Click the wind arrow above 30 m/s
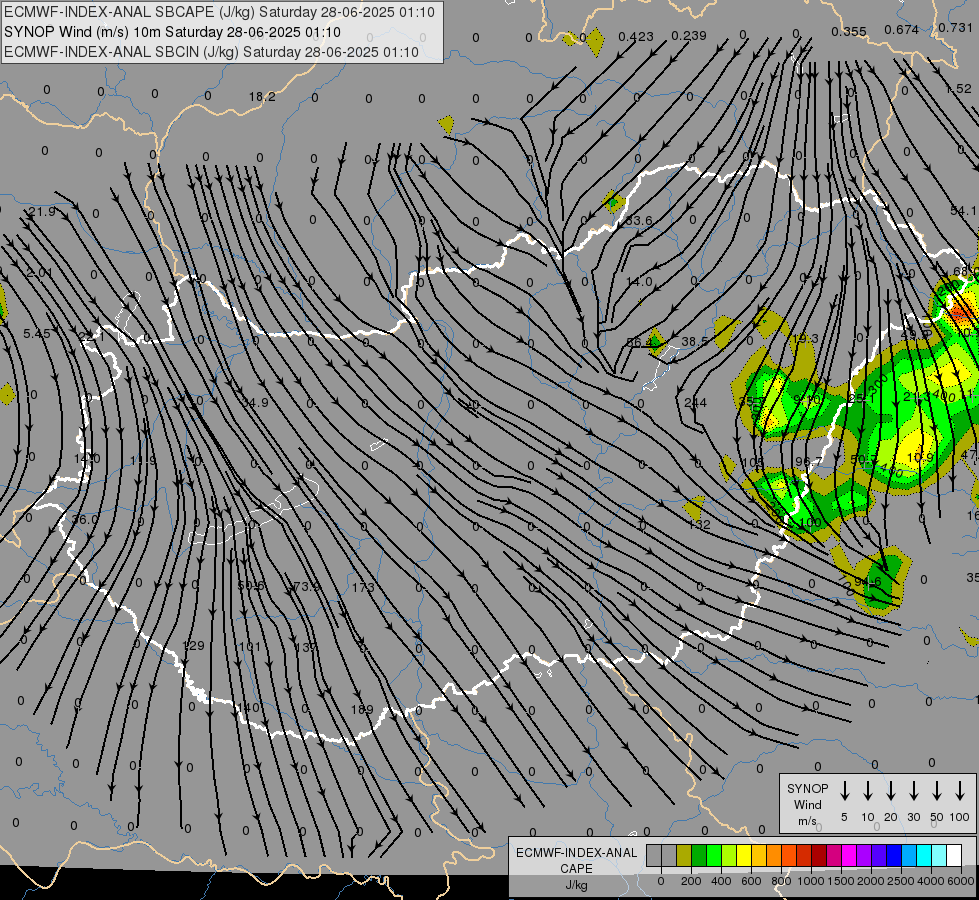The height and width of the screenshot is (900, 979). (913, 790)
